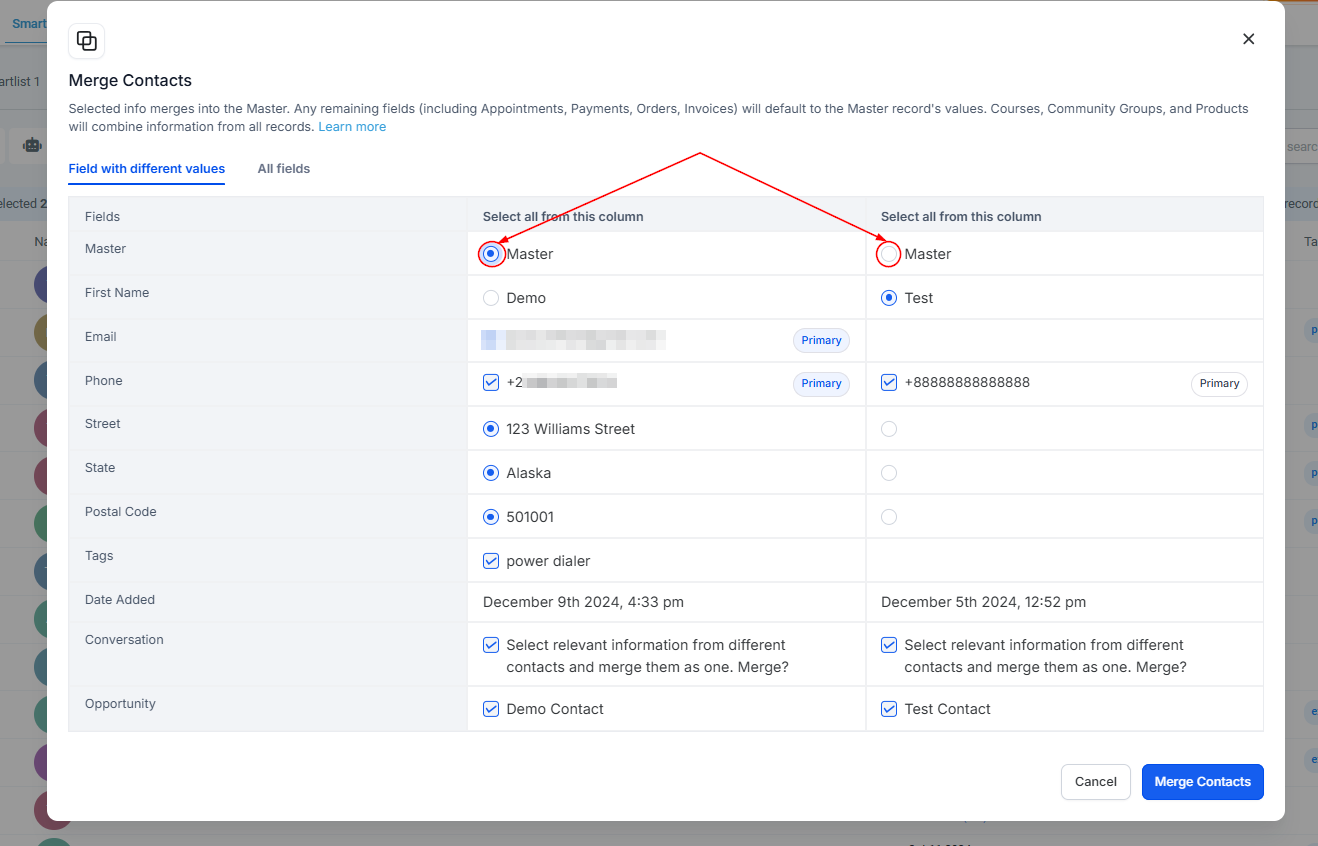Click the Date Added field label

pos(120,600)
